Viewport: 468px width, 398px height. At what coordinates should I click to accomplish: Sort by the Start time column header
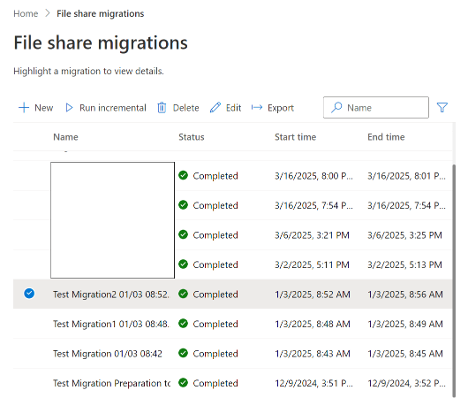295,137
